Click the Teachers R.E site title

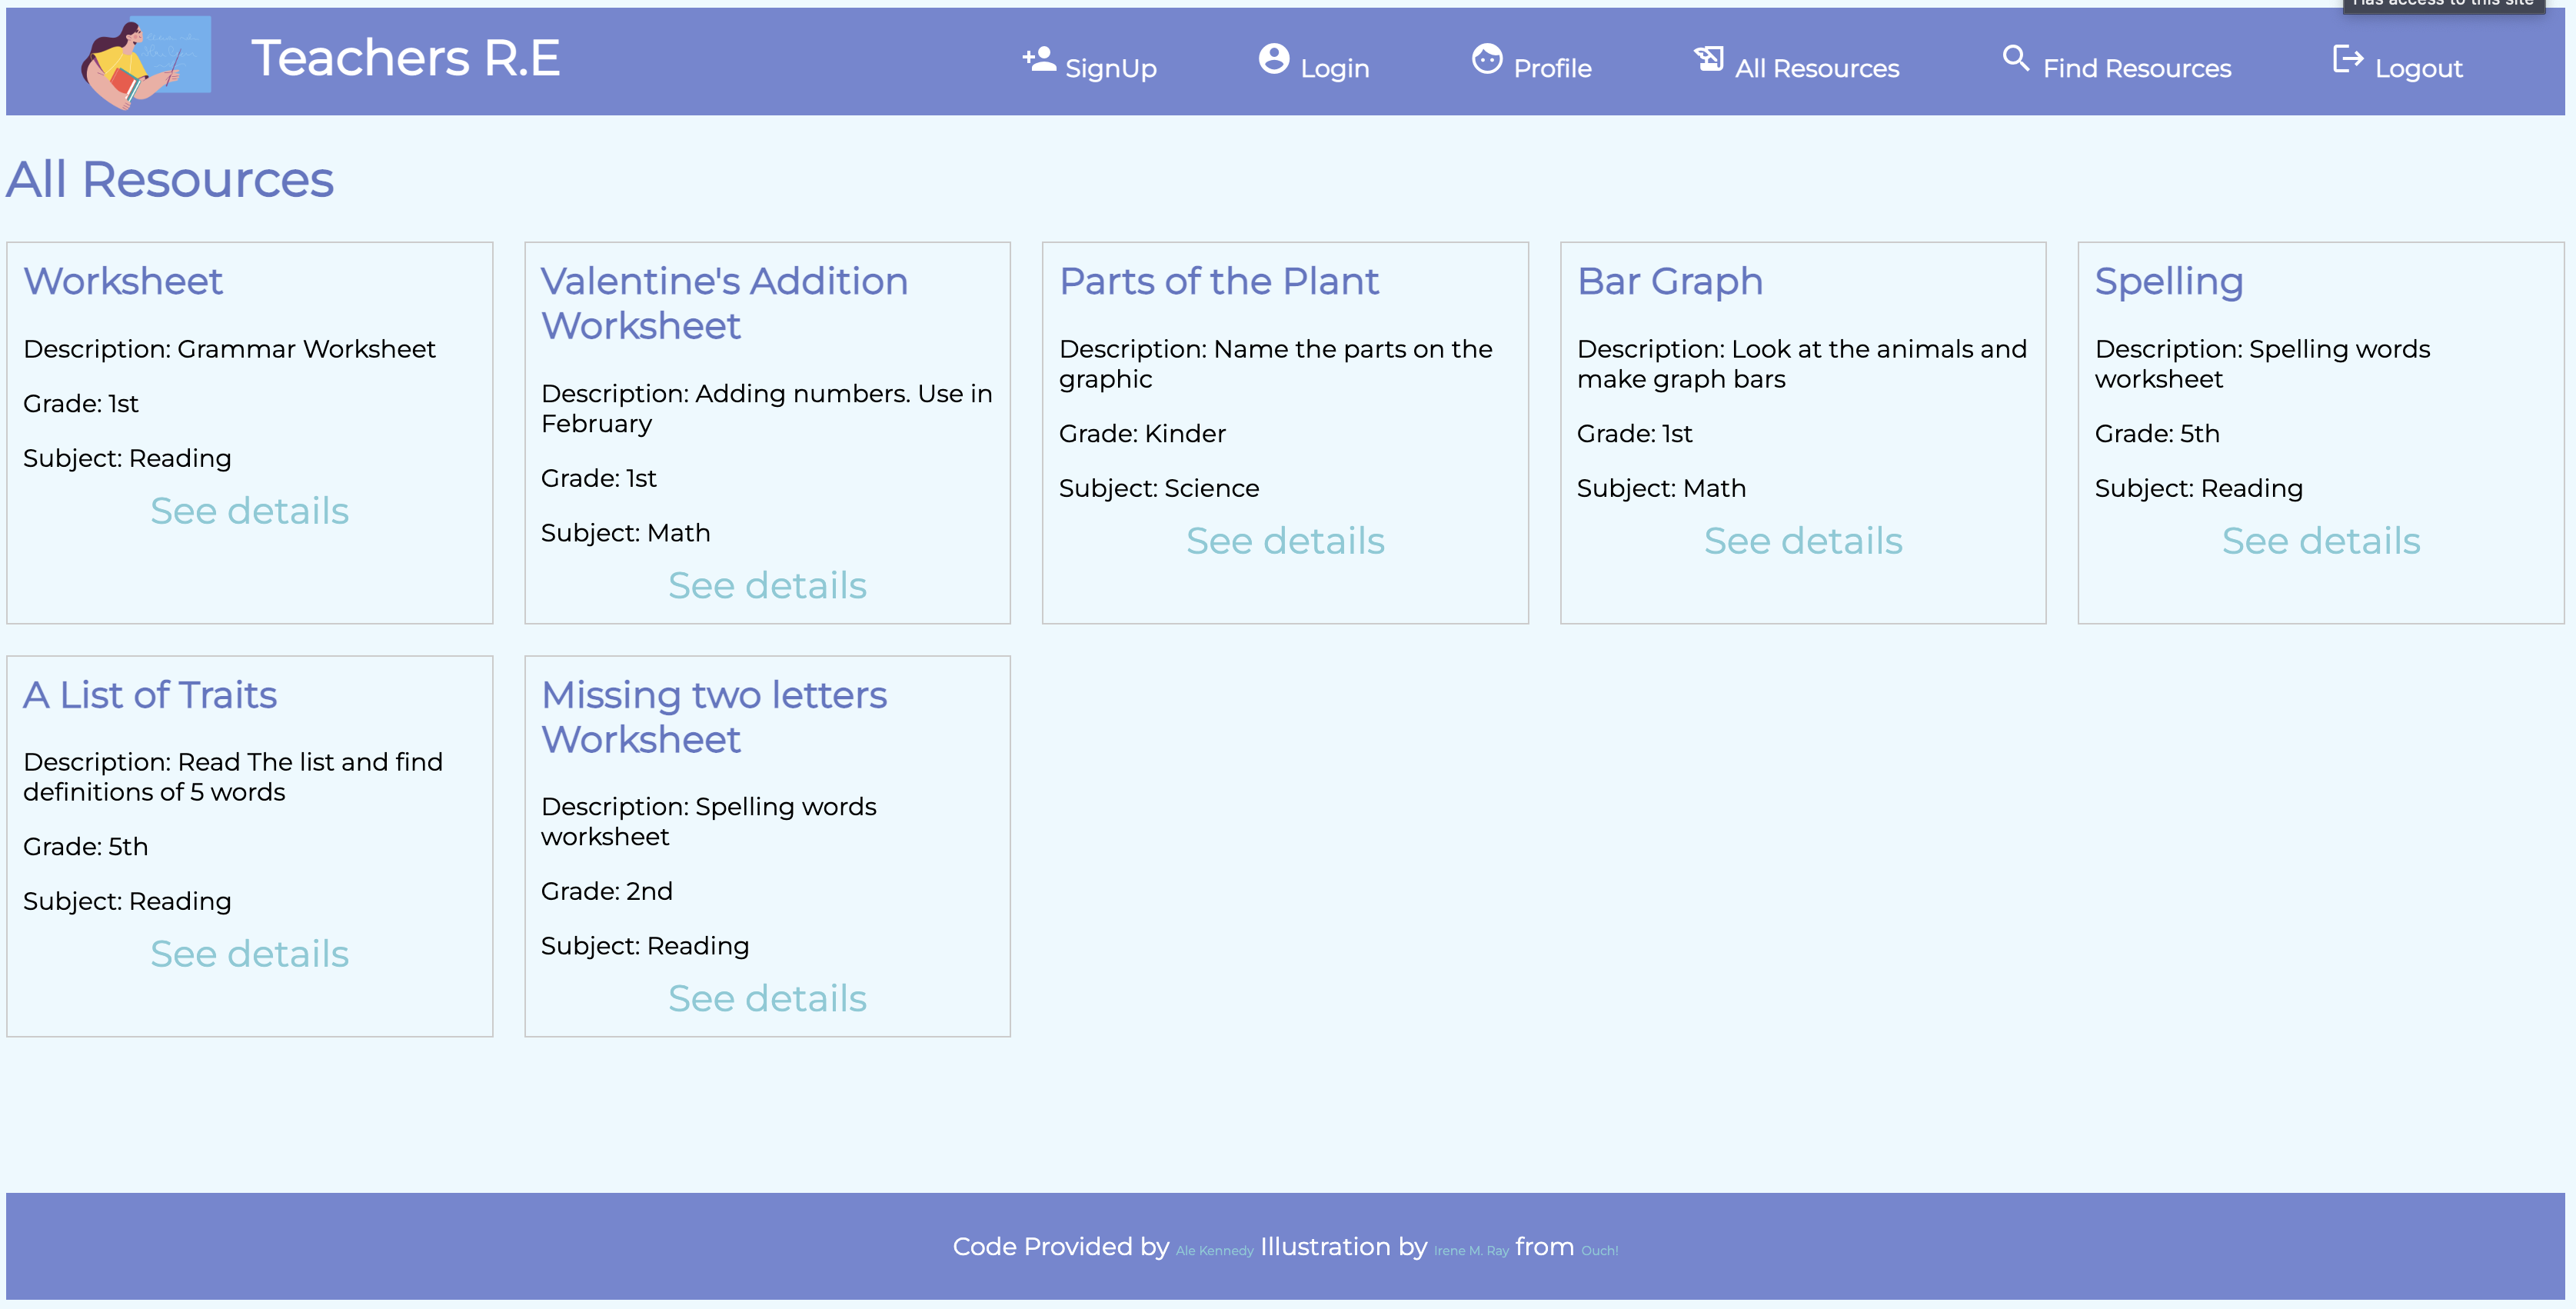point(405,58)
